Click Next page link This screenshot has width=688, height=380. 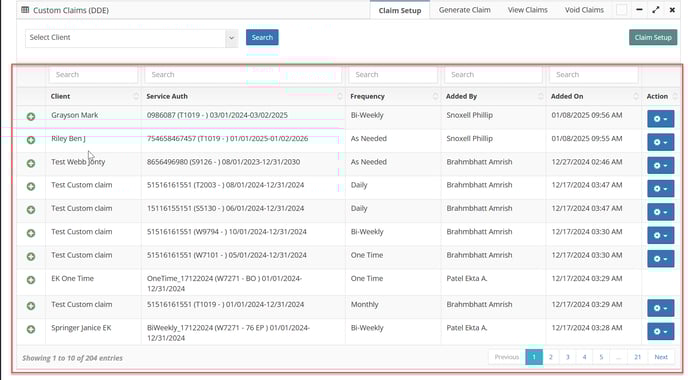point(661,357)
